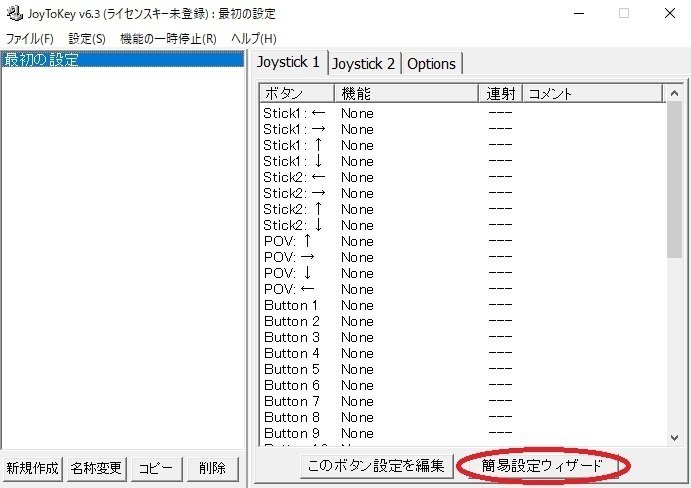Screen dimensions: 691x488
Task: Click the --- 連射 cell for Button 3
Action: click(x=500, y=337)
